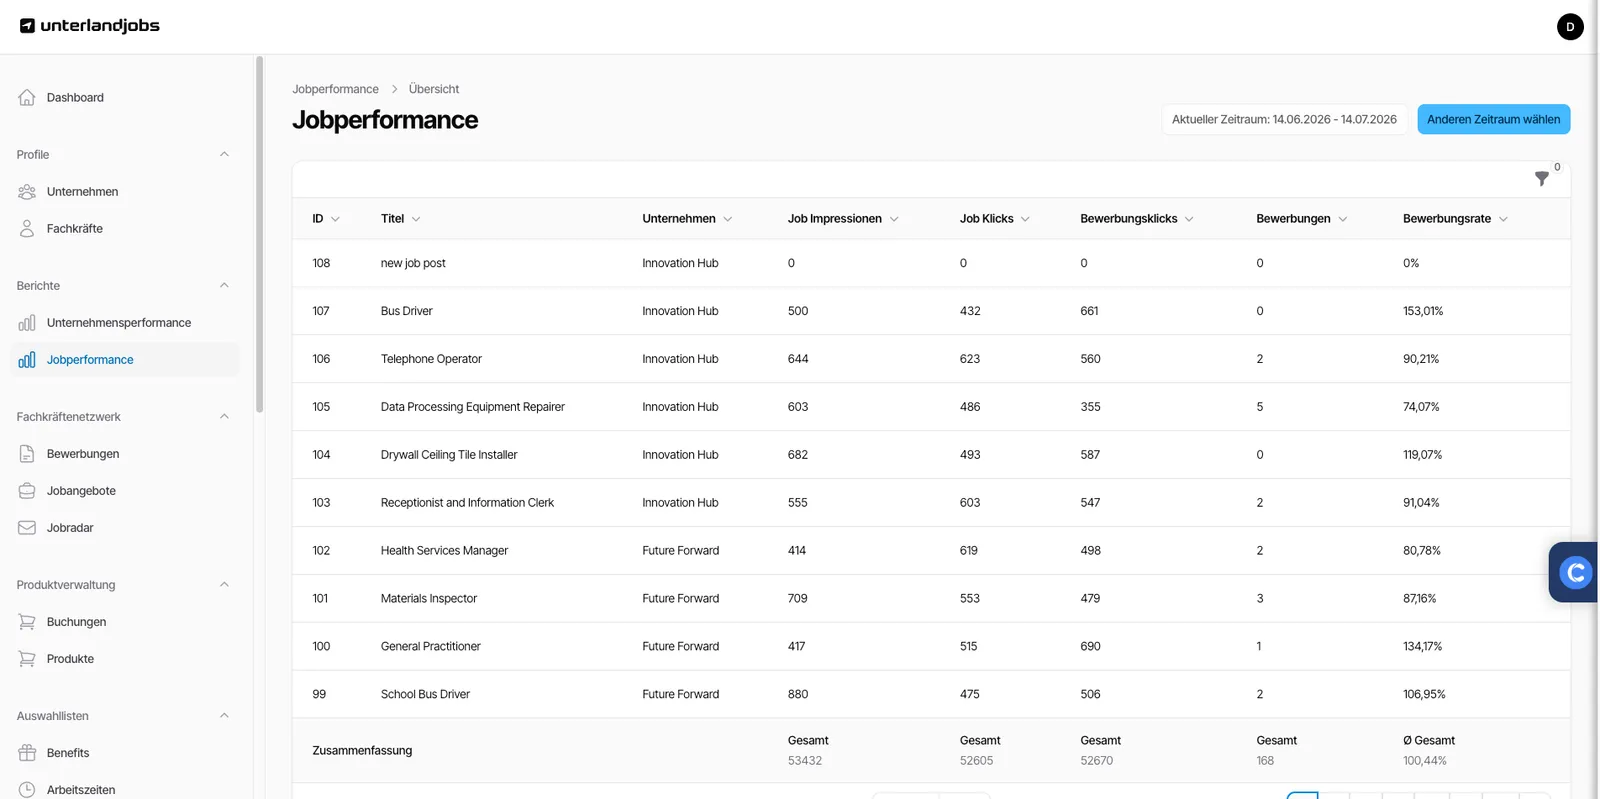Open the table filter funnel icon

[x=1541, y=178]
